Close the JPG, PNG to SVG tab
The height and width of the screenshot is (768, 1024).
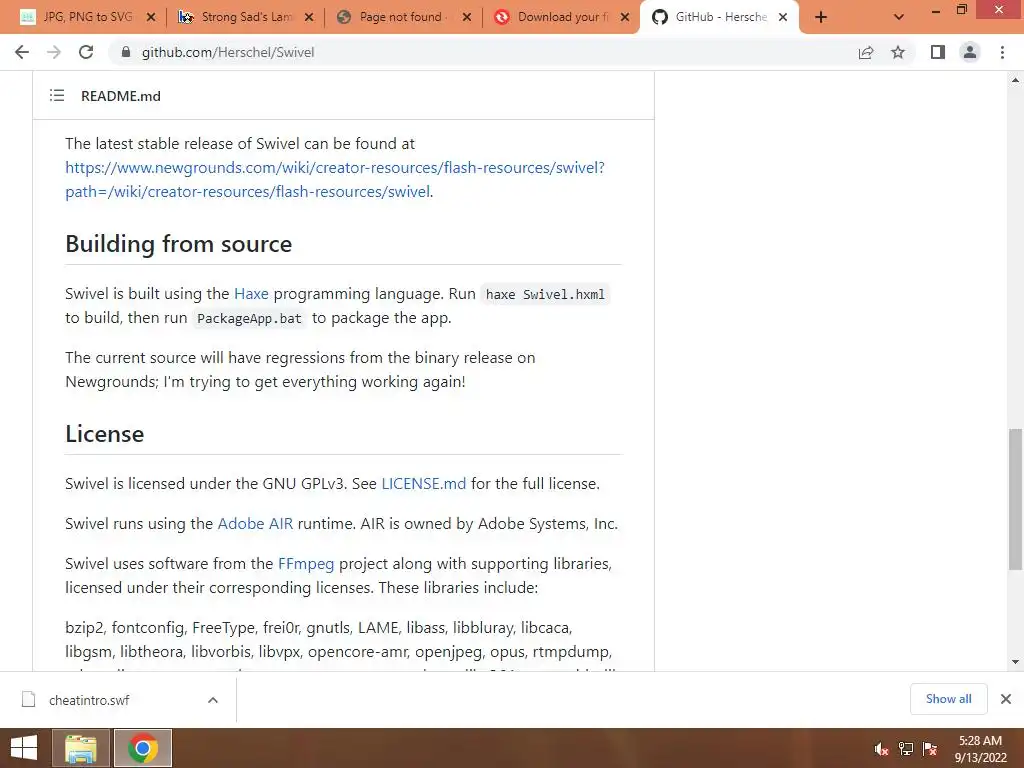[151, 17]
